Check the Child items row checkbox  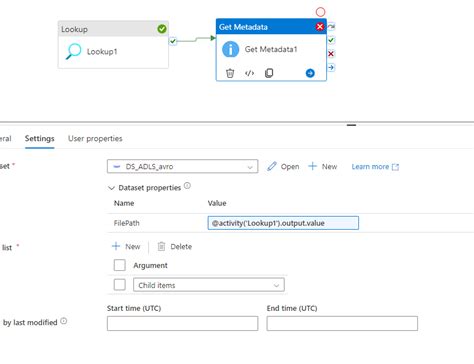click(120, 285)
